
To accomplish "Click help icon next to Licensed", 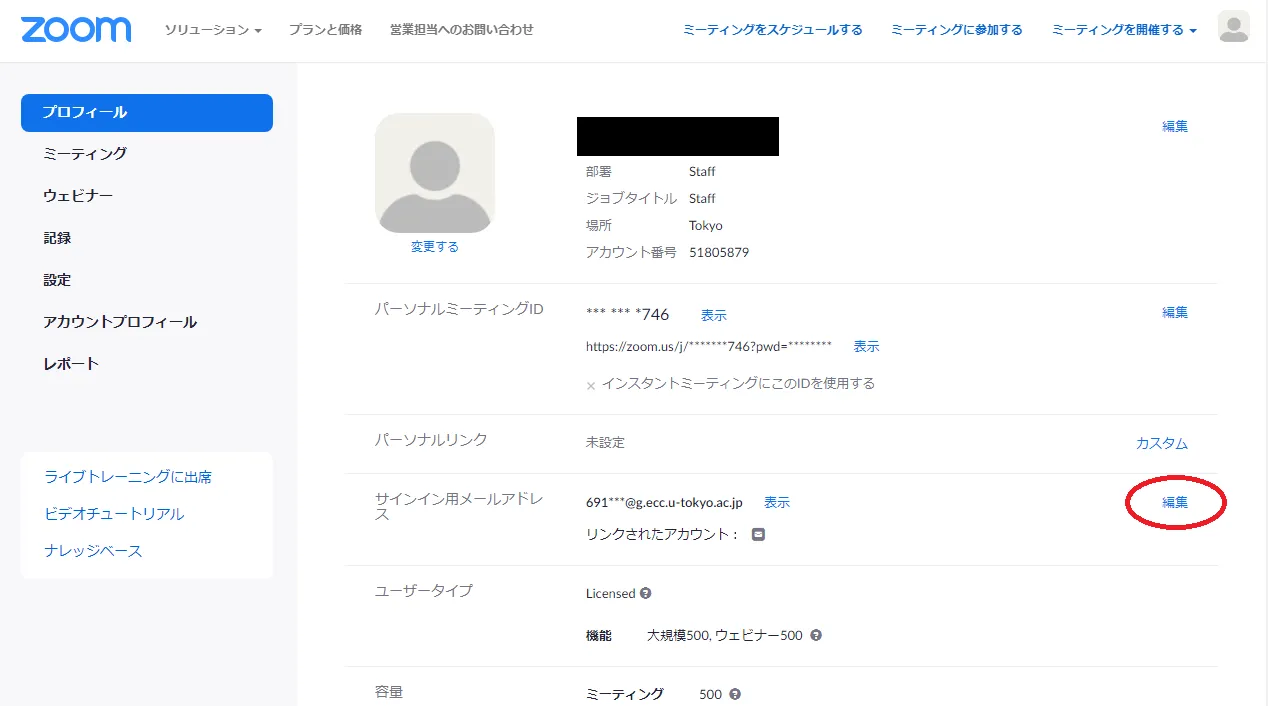I will (x=645, y=593).
